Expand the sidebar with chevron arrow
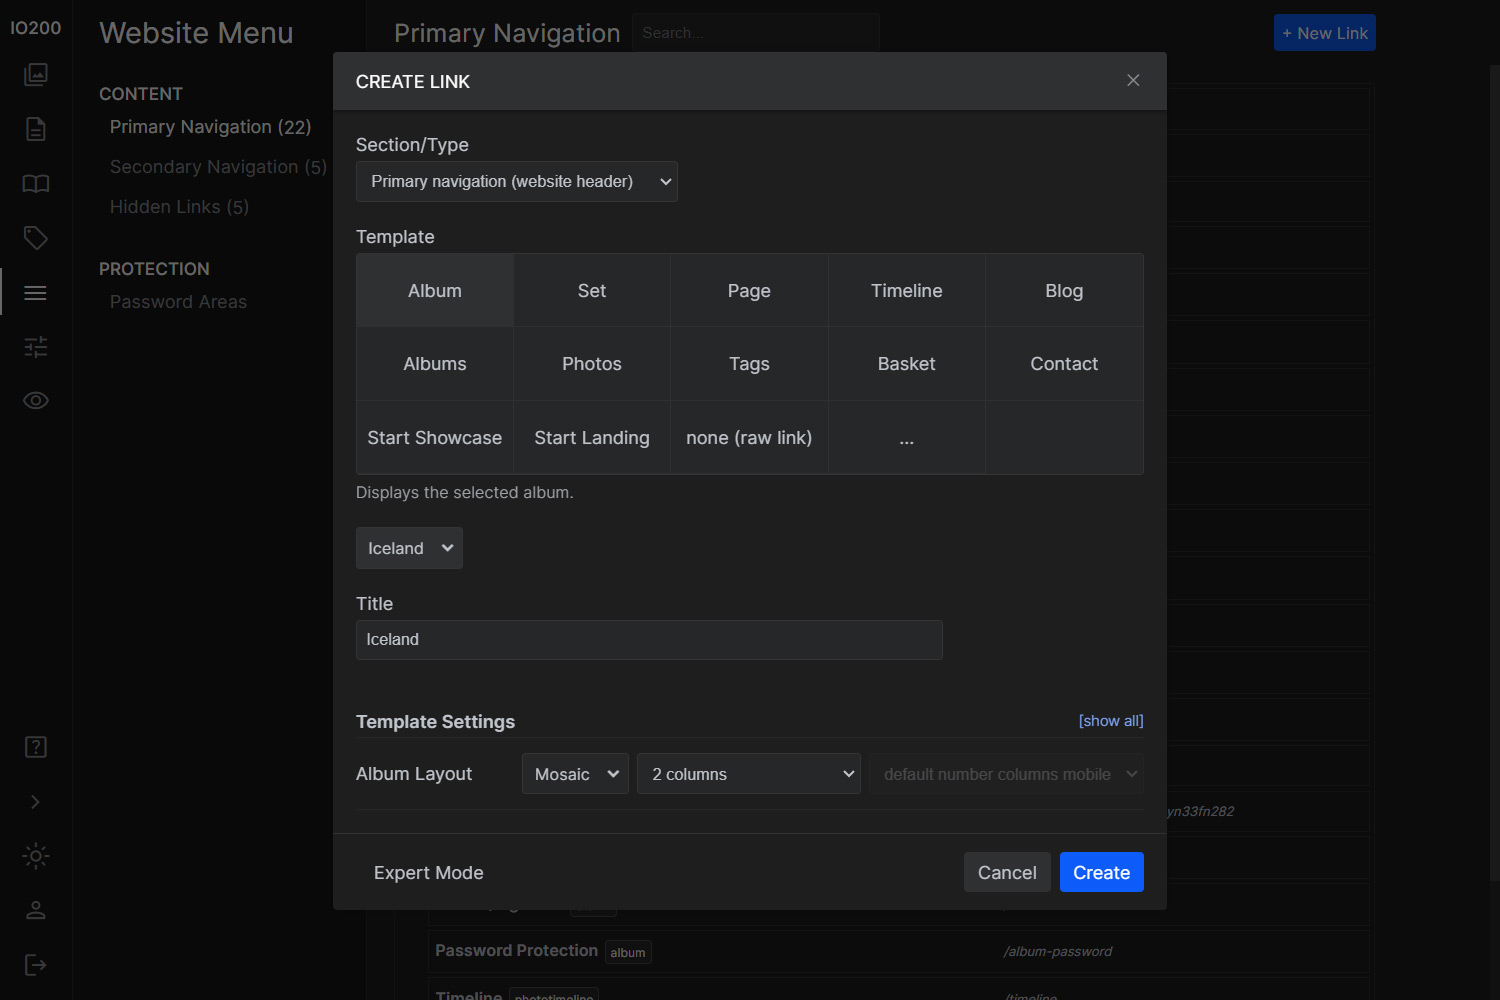1500x1000 pixels. pos(36,802)
